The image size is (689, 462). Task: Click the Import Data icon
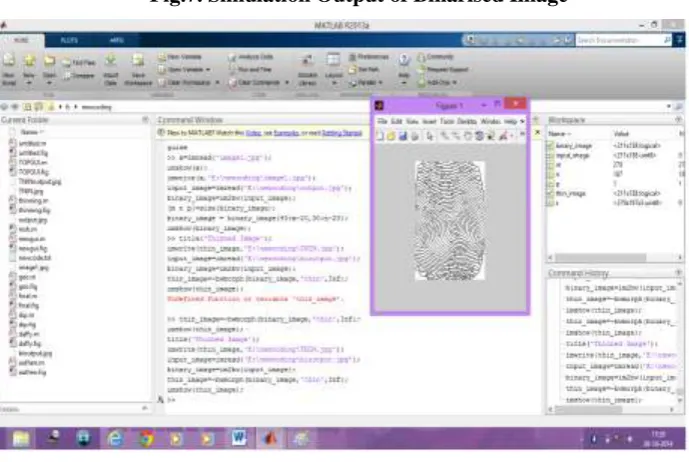pos(110,60)
